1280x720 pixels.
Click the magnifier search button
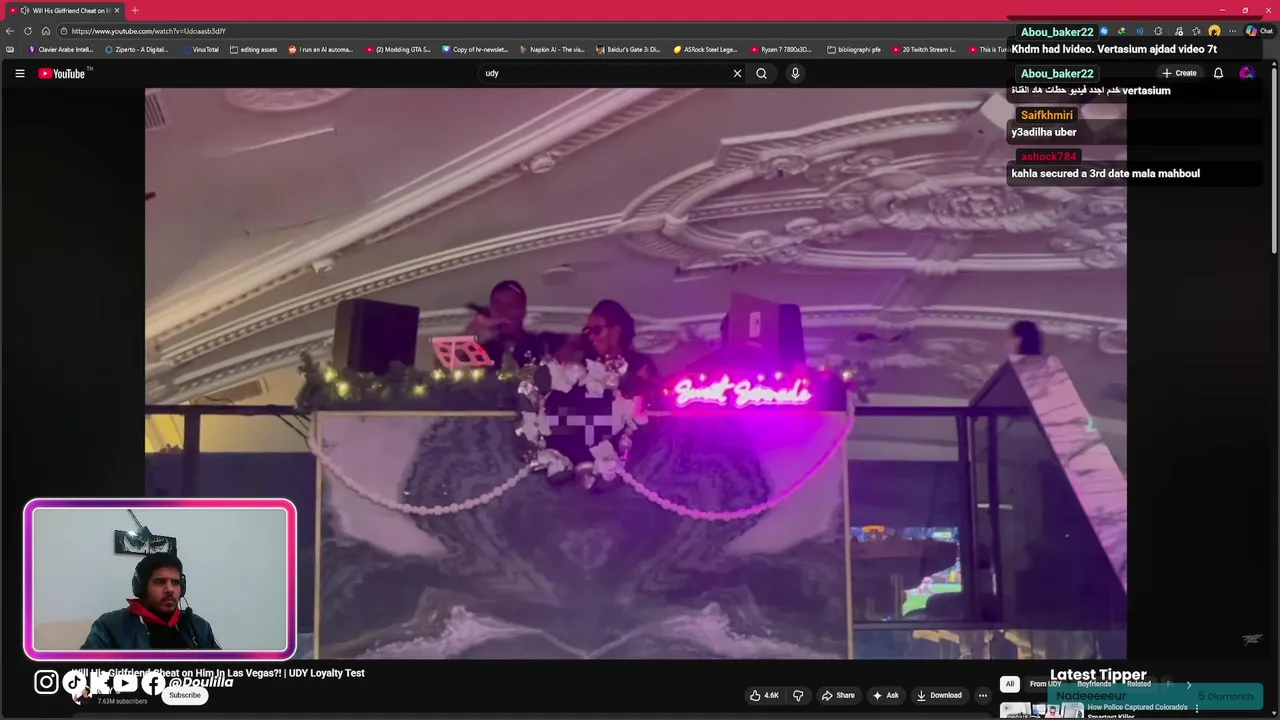coord(761,73)
